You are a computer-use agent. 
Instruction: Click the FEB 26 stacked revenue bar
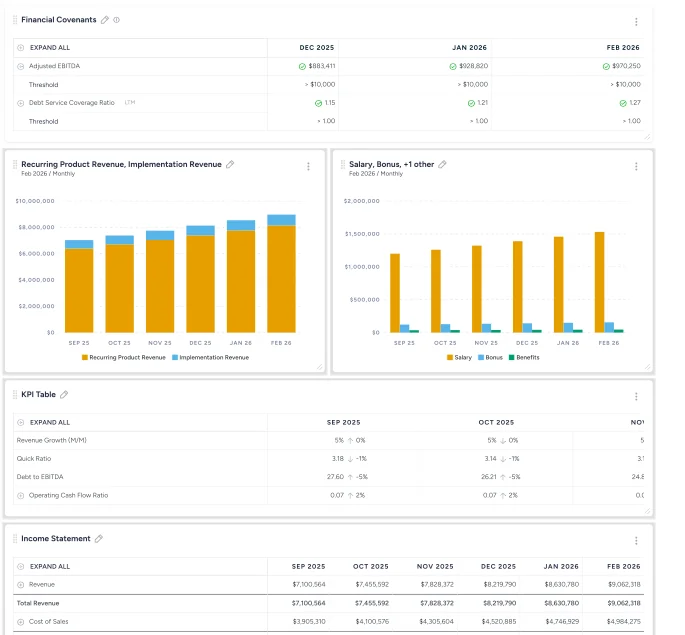(x=281, y=274)
